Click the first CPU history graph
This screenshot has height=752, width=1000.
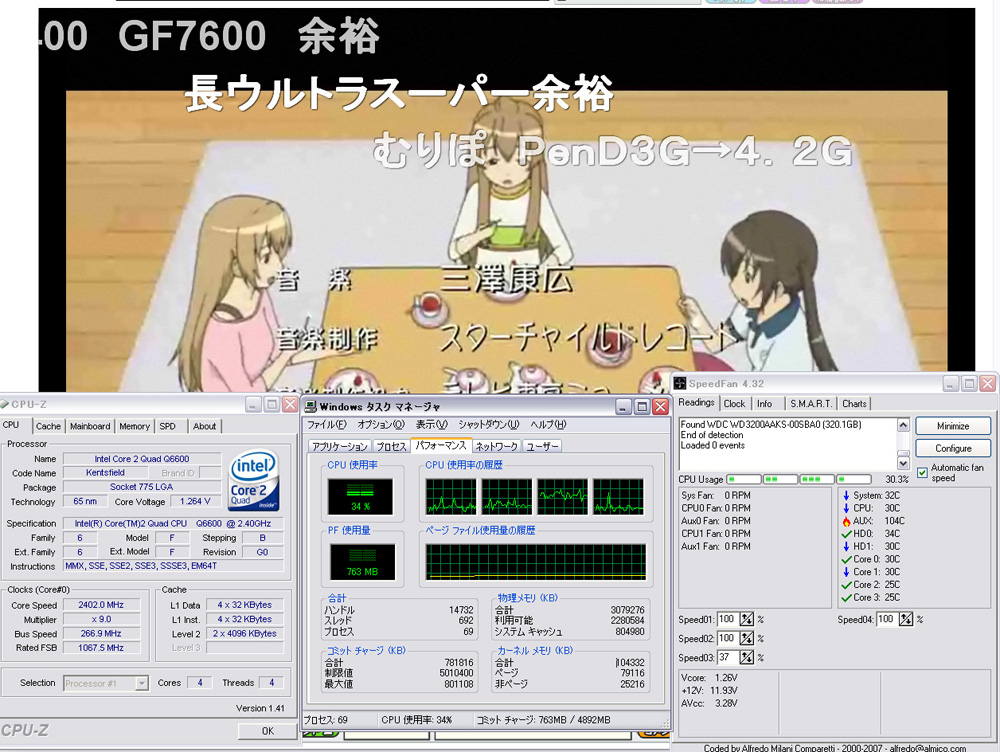pyautogui.click(x=451, y=497)
